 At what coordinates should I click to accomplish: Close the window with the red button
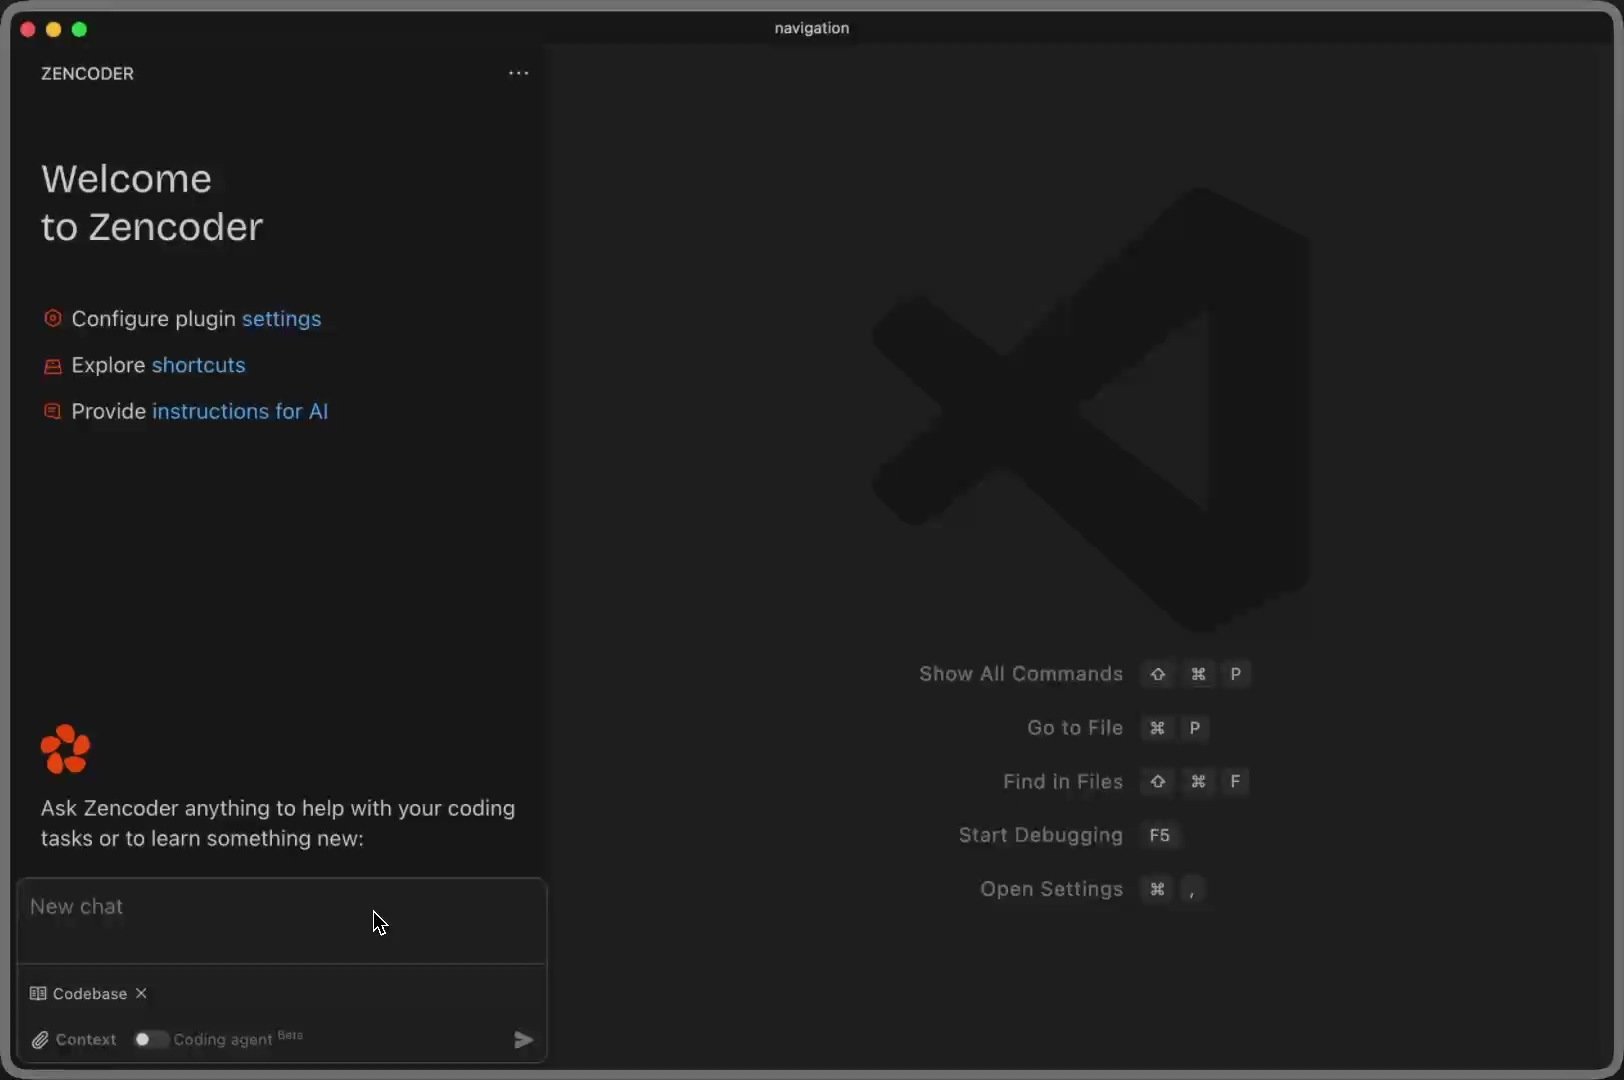pos(28,29)
